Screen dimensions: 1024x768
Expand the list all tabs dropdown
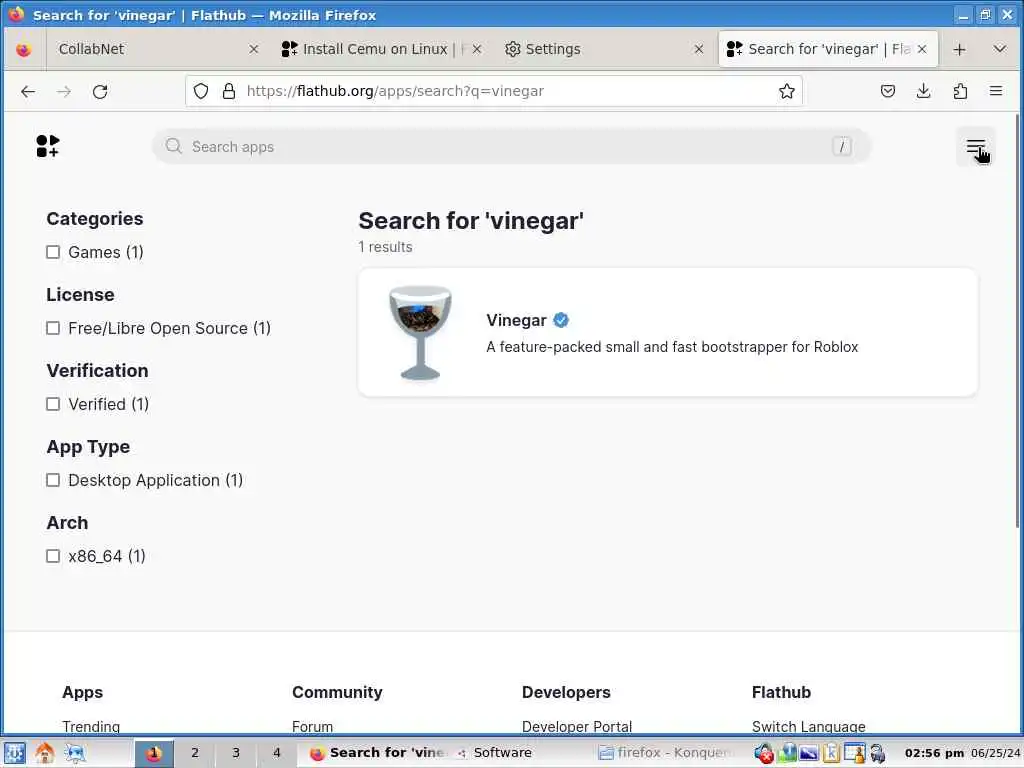pos(999,49)
